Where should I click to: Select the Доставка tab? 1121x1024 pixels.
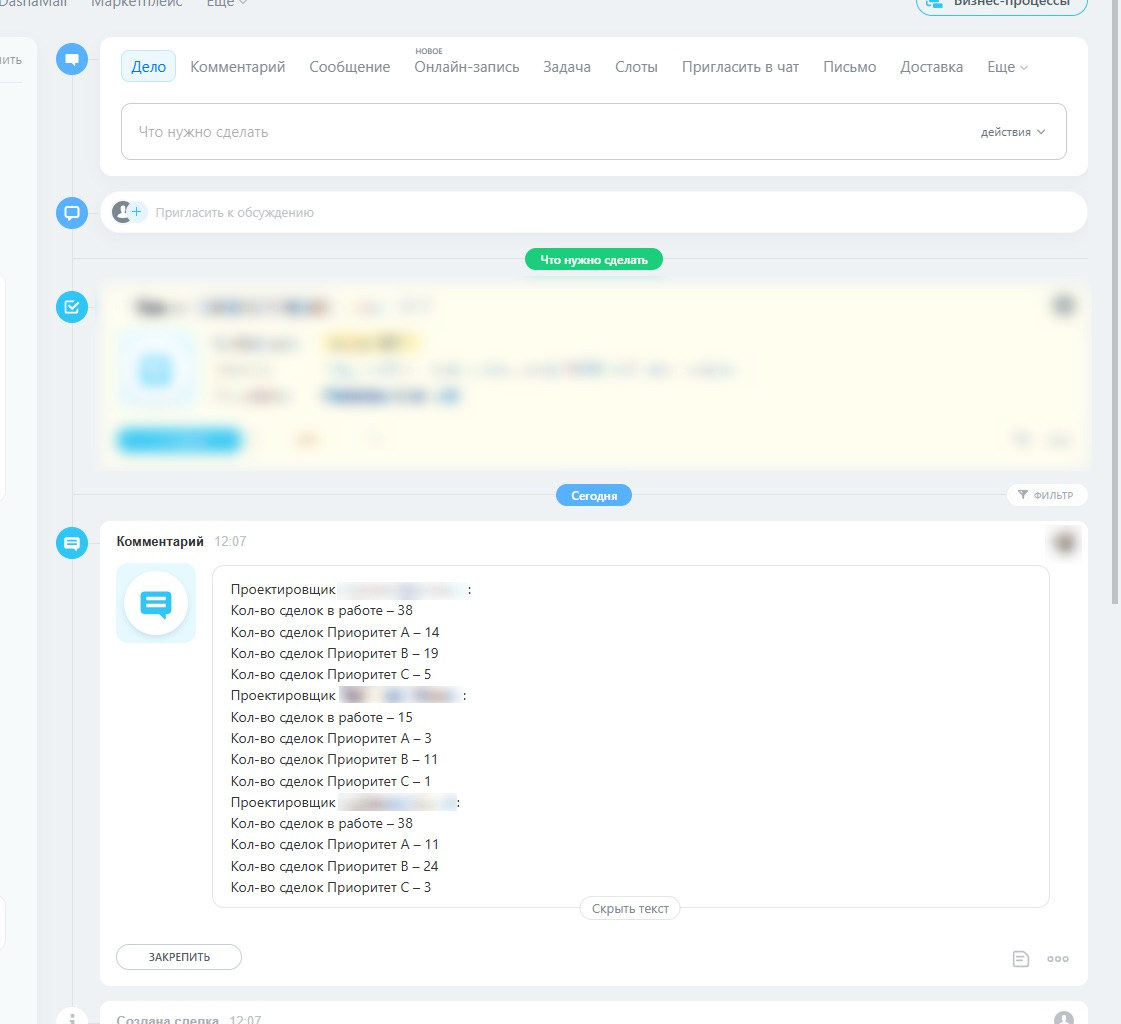932,67
